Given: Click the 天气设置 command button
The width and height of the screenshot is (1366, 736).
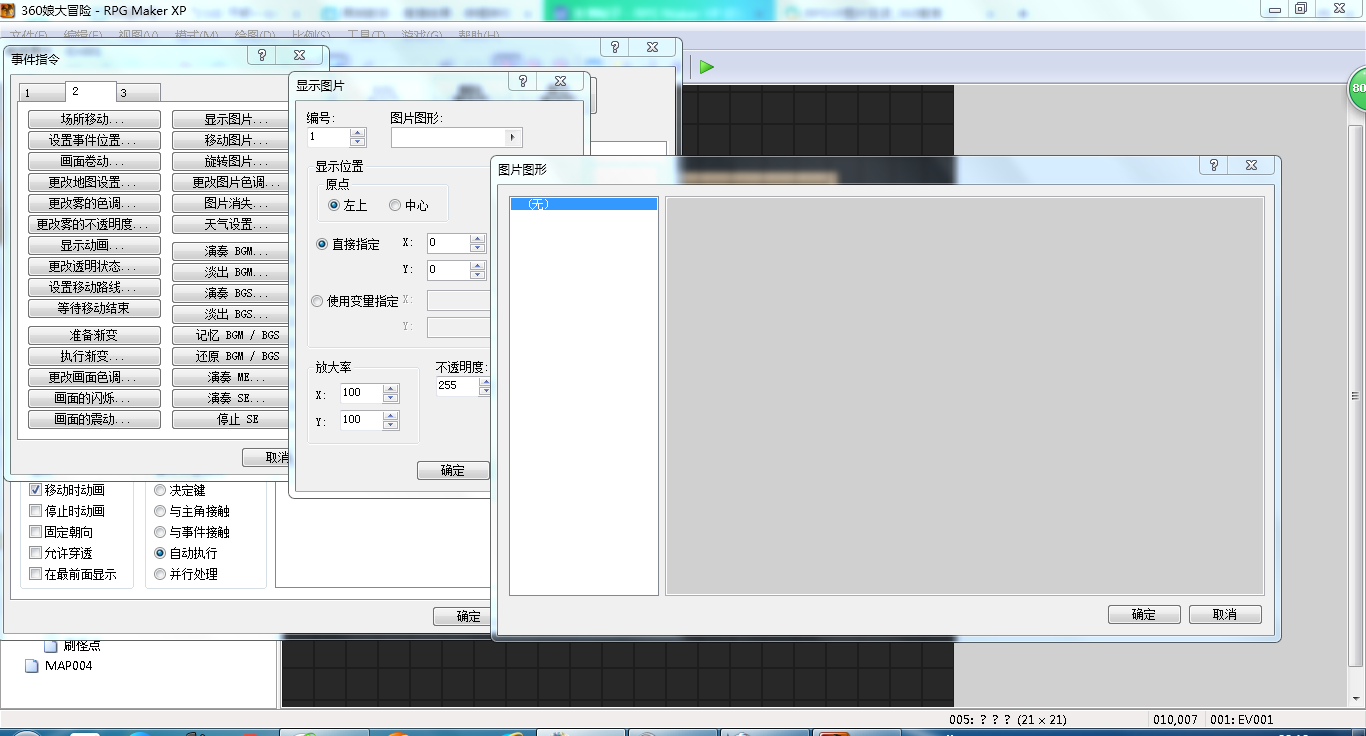Looking at the screenshot, I should click(231, 225).
